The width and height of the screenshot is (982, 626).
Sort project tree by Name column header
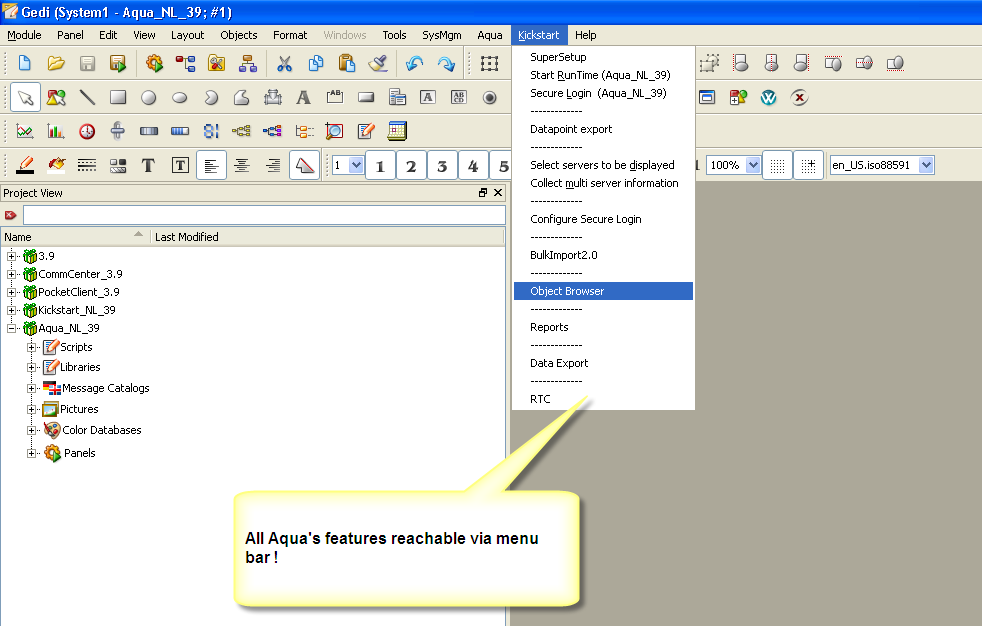point(75,237)
